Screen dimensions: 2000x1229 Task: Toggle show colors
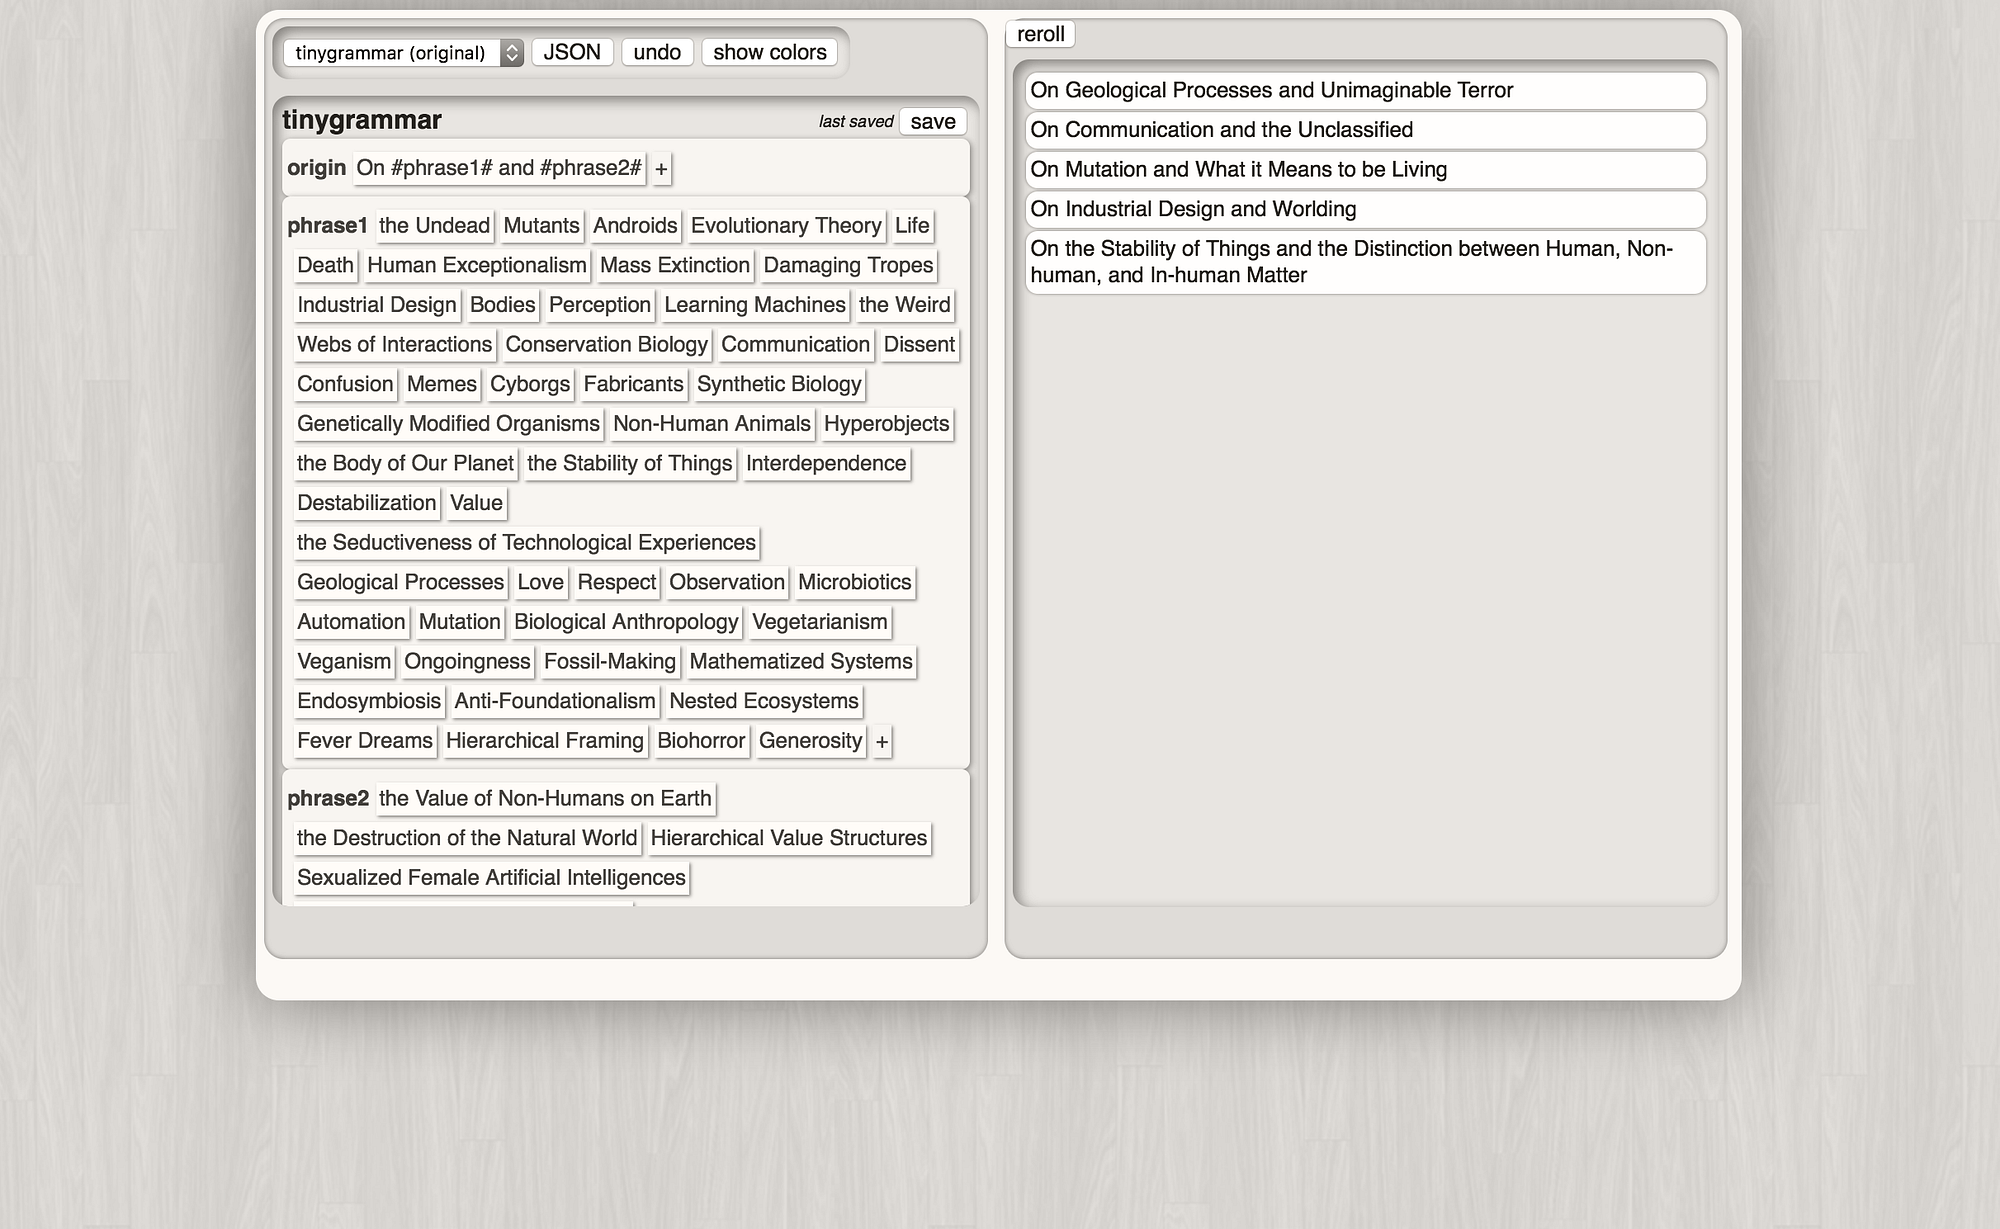click(769, 52)
